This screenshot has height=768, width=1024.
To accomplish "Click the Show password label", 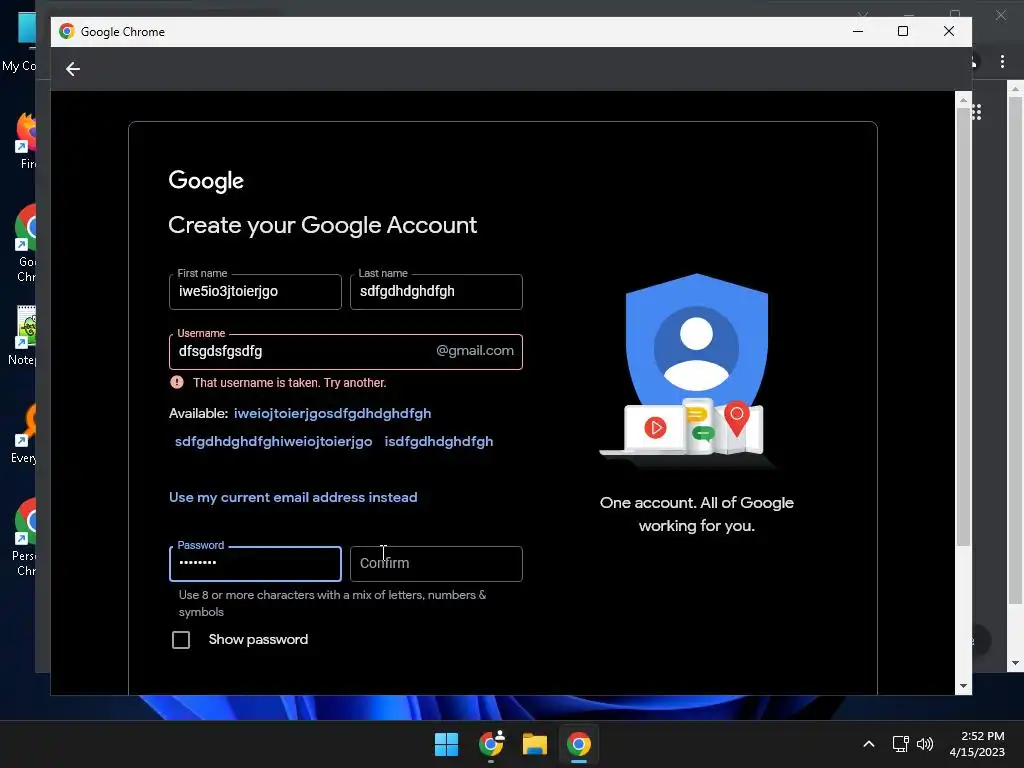I will [258, 640].
